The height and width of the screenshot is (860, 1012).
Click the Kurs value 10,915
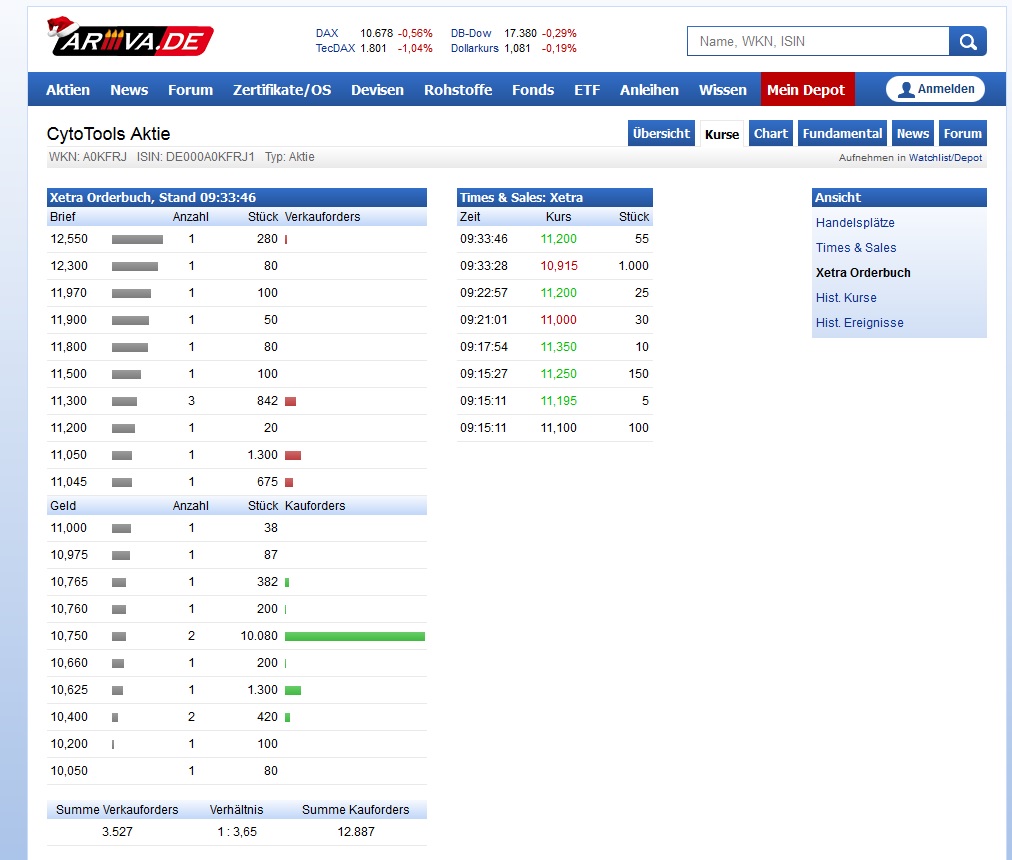(559, 266)
